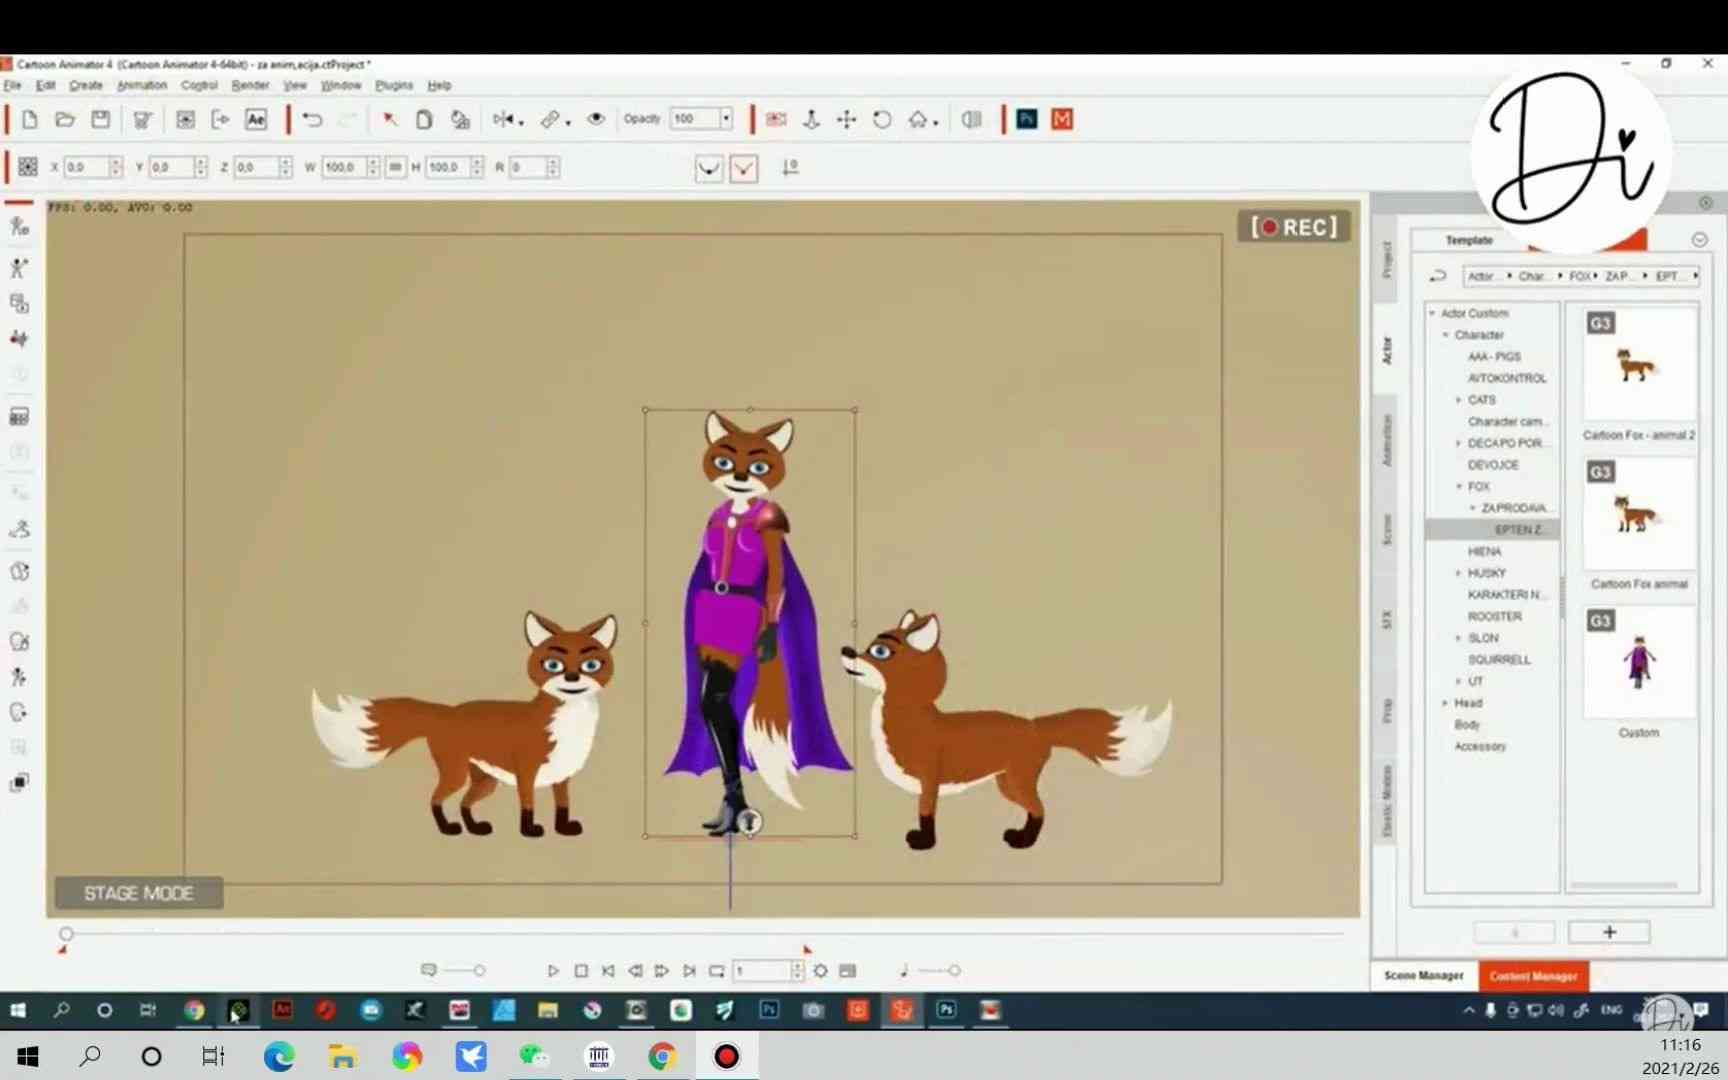Click the anchor grid icon beside the X field
The image size is (1728, 1080).
click(28, 167)
